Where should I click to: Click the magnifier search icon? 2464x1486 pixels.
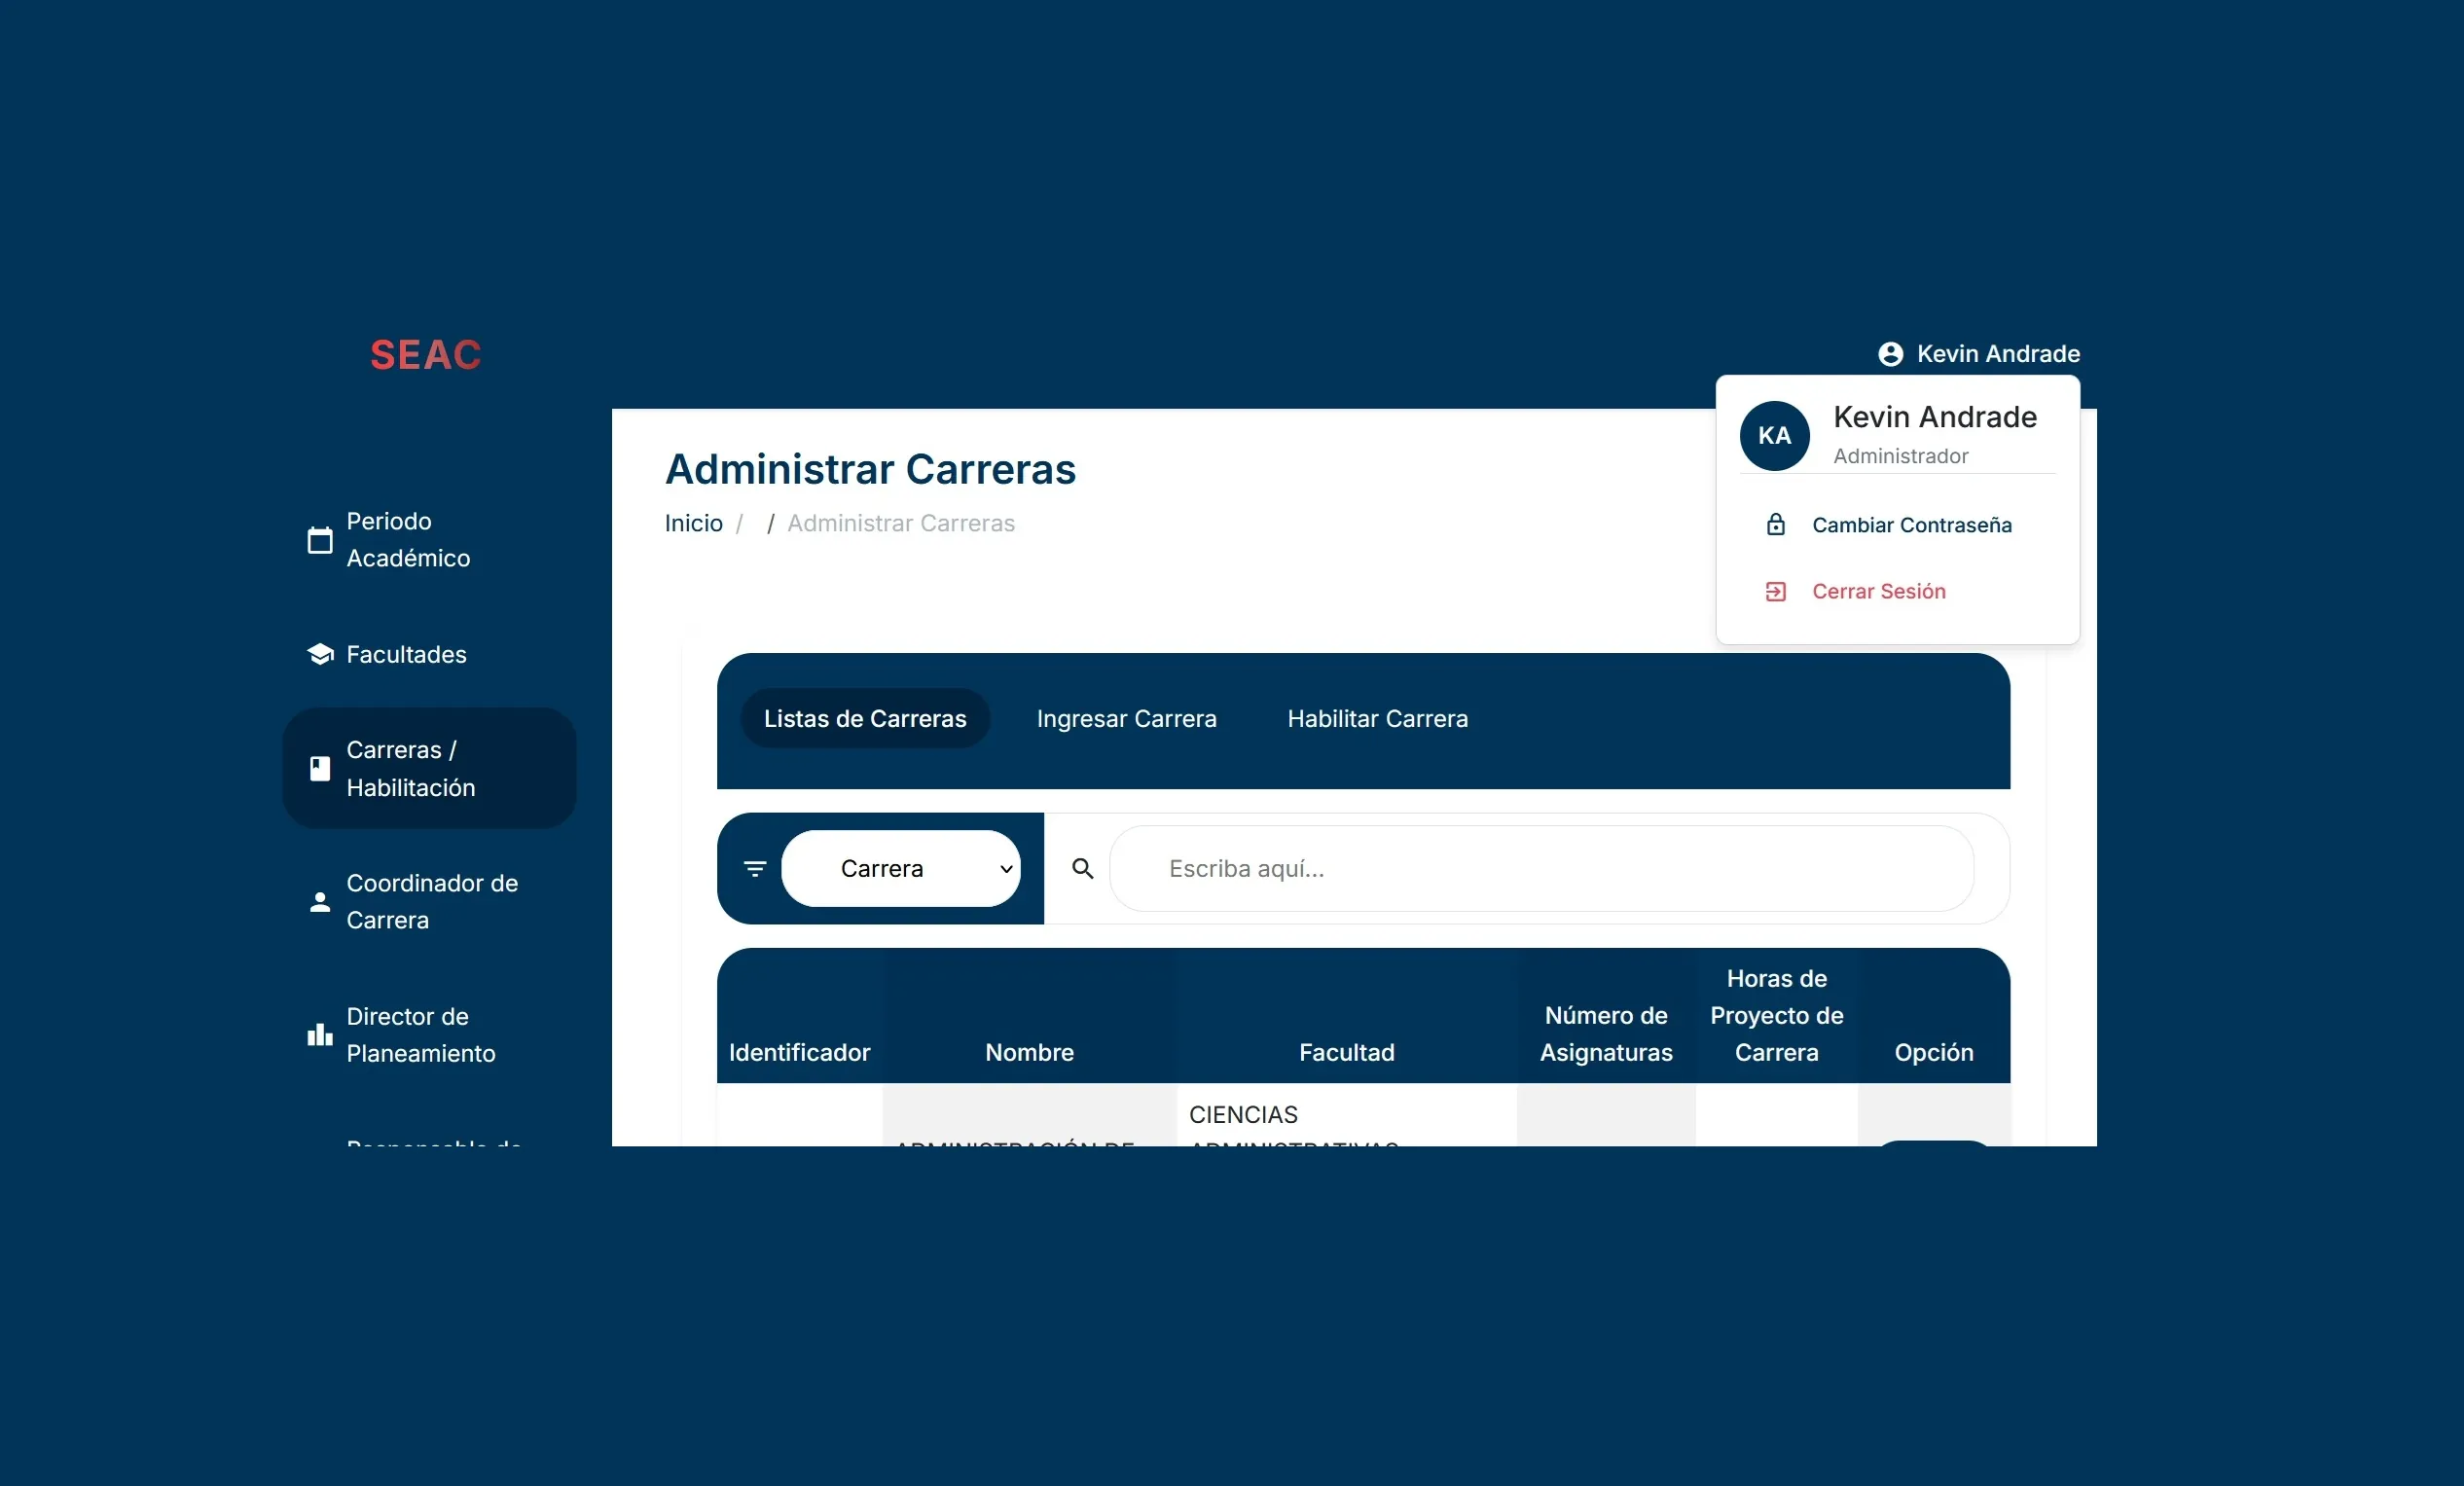click(1082, 869)
